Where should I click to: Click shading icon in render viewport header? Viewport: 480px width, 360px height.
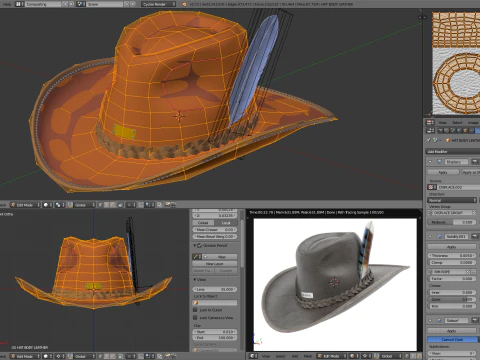[354, 356]
